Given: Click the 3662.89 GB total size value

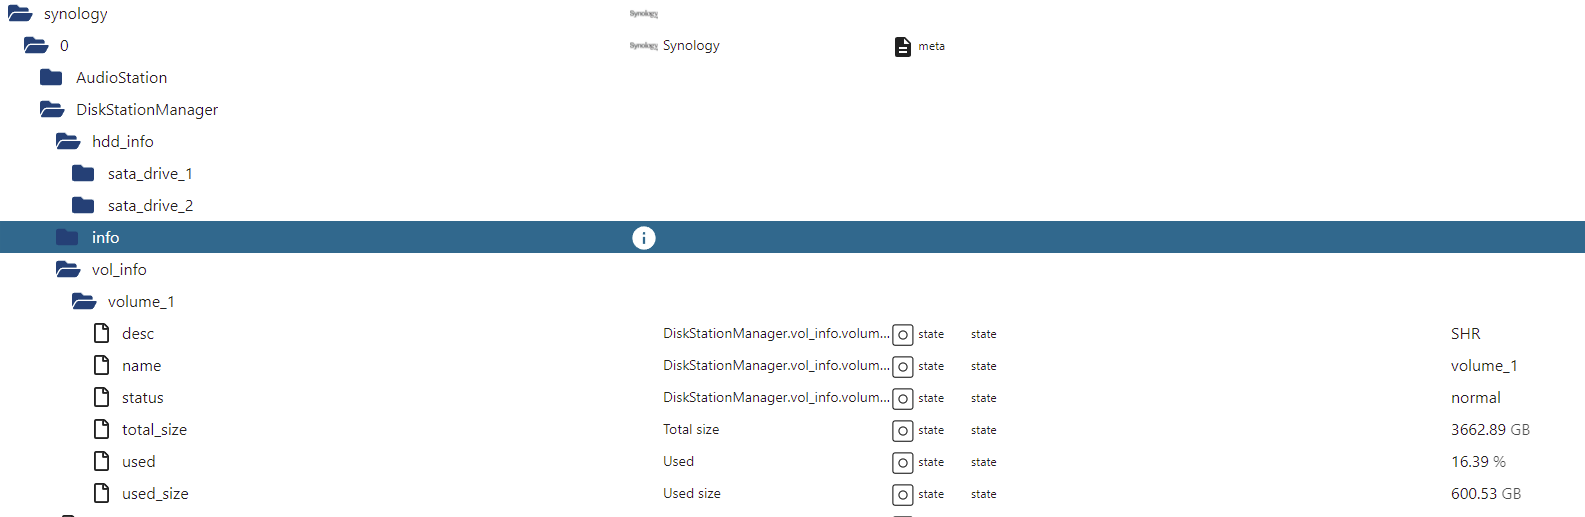Looking at the screenshot, I should 1489,430.
